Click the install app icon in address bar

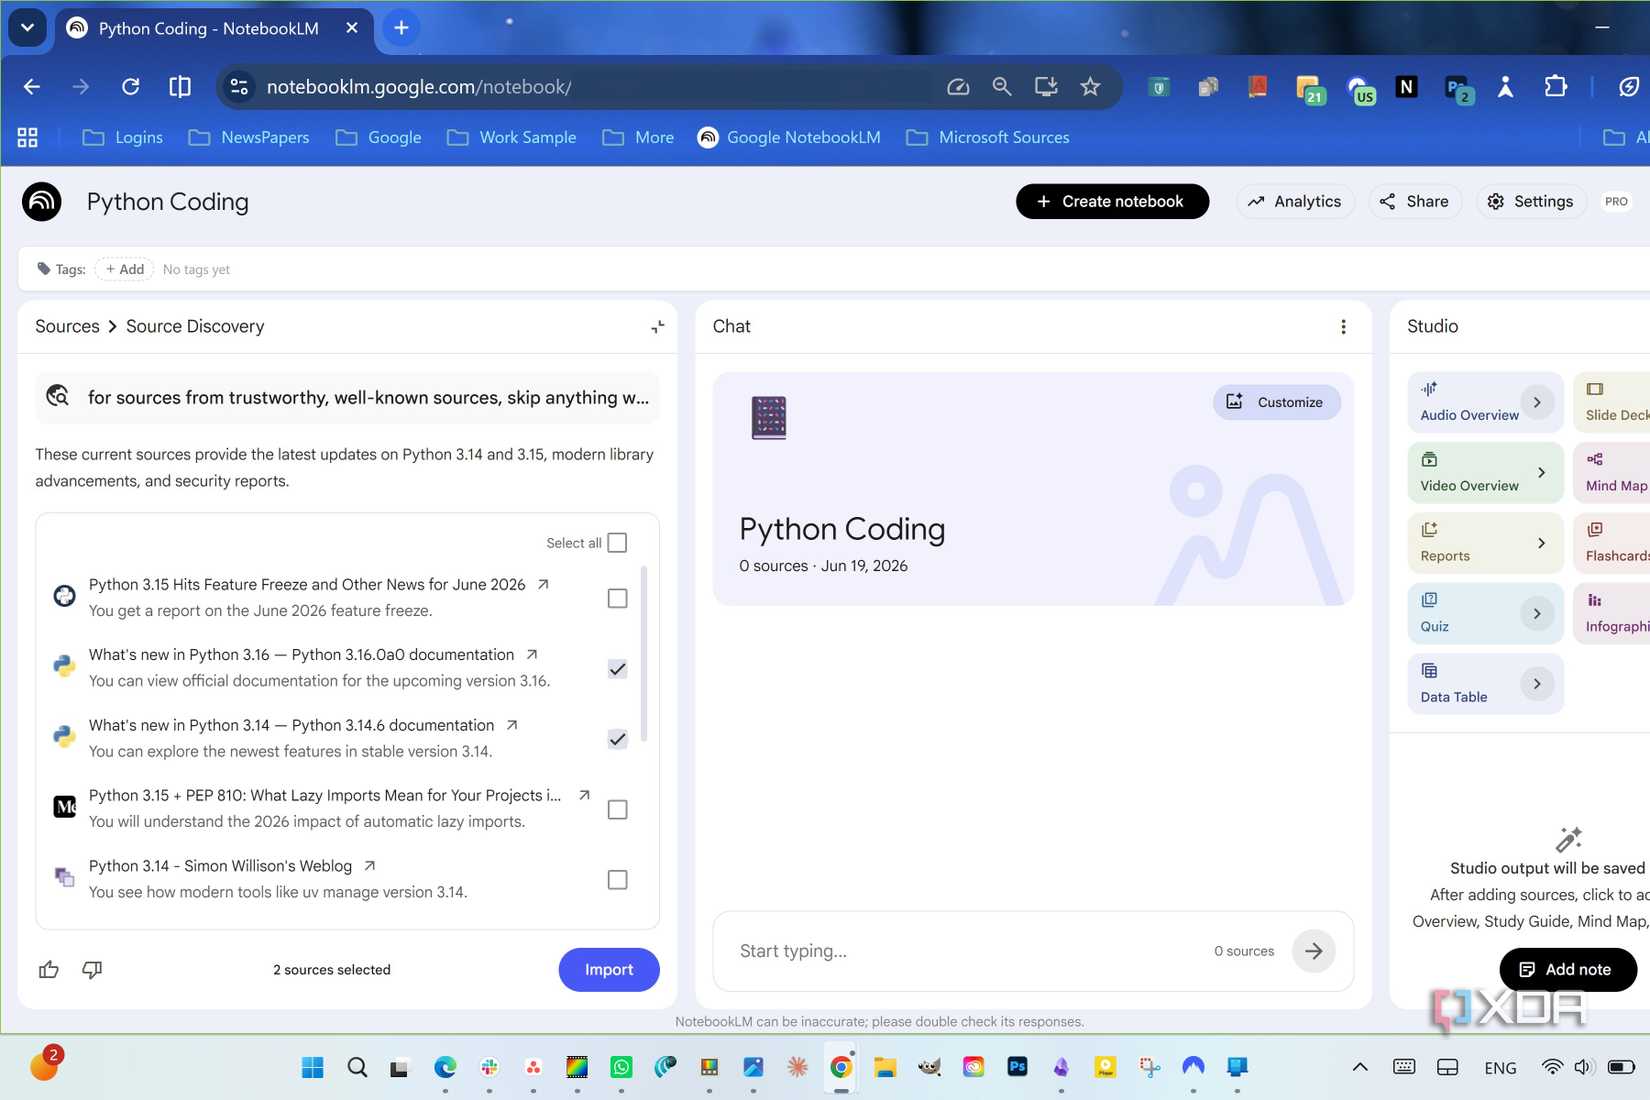(x=1046, y=87)
